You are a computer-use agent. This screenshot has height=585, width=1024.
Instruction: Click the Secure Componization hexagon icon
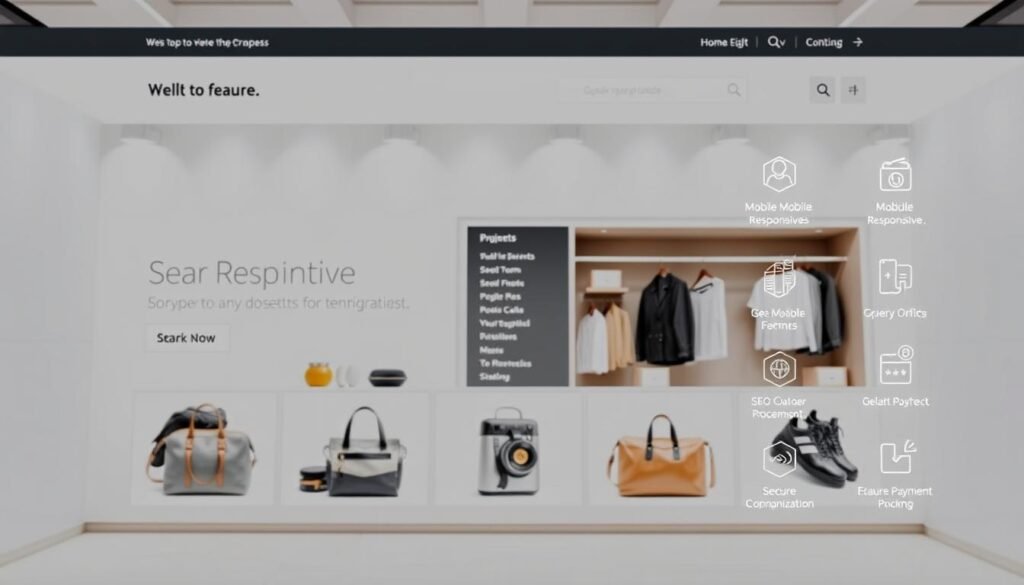coord(779,459)
